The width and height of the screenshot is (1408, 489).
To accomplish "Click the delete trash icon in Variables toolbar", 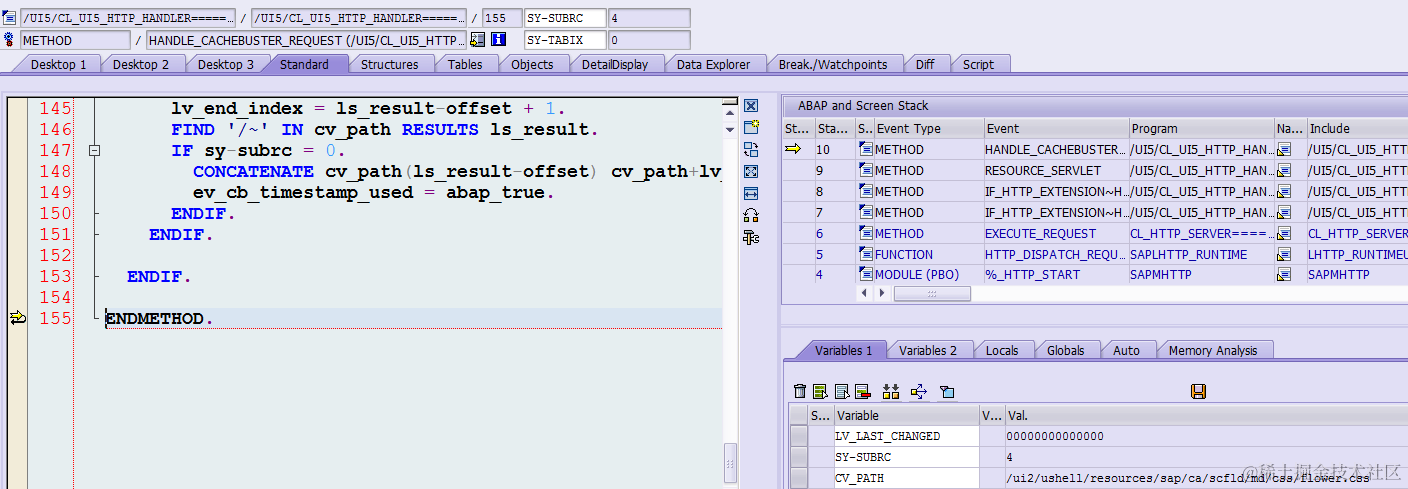I will [799, 391].
